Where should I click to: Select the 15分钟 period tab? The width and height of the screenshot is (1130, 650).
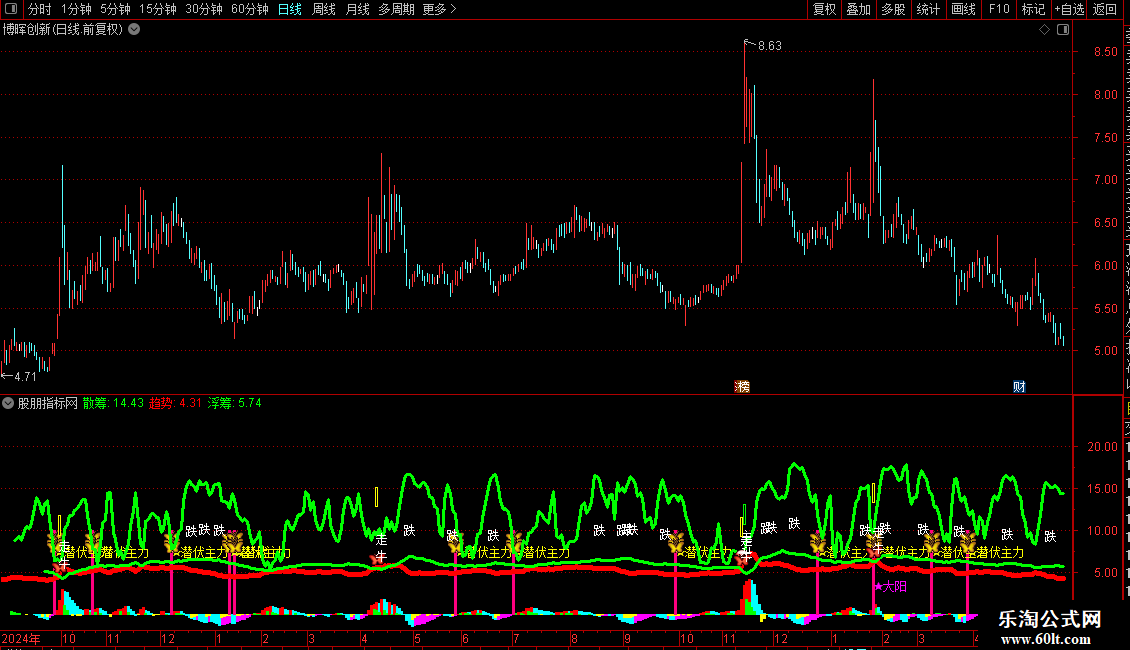[x=157, y=9]
